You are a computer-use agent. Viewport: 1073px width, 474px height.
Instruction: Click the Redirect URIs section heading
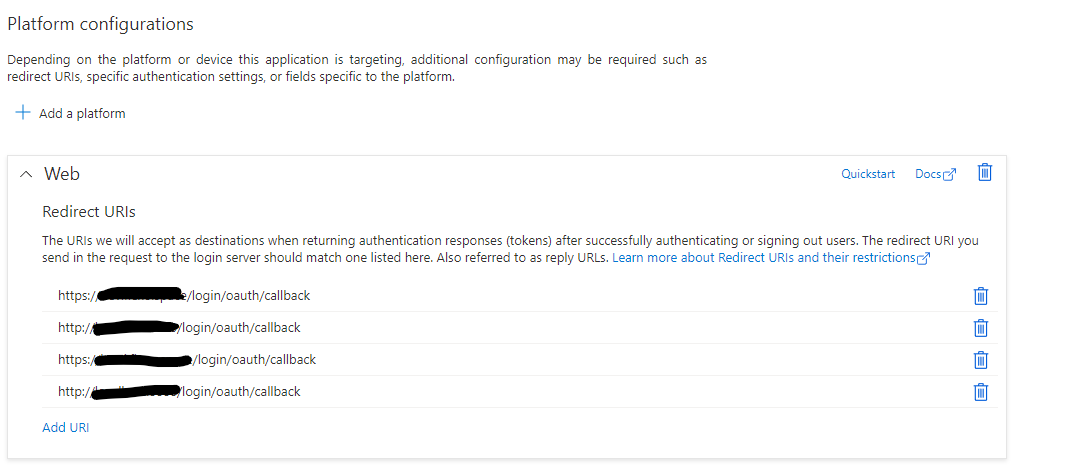click(x=89, y=212)
